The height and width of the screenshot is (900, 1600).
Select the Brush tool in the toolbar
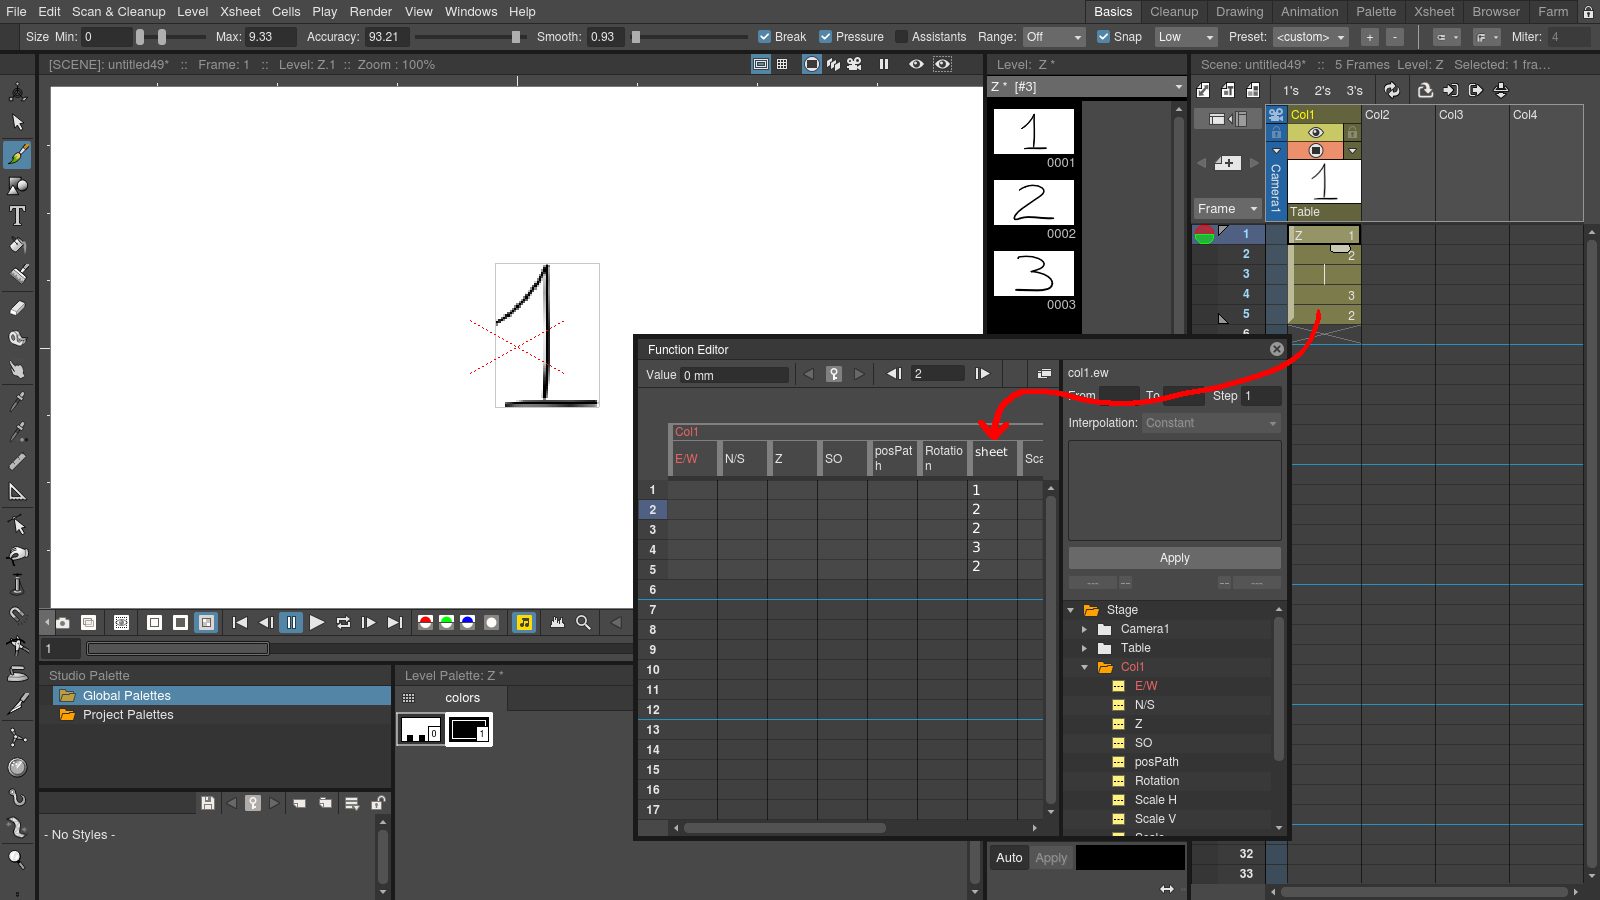[18, 155]
